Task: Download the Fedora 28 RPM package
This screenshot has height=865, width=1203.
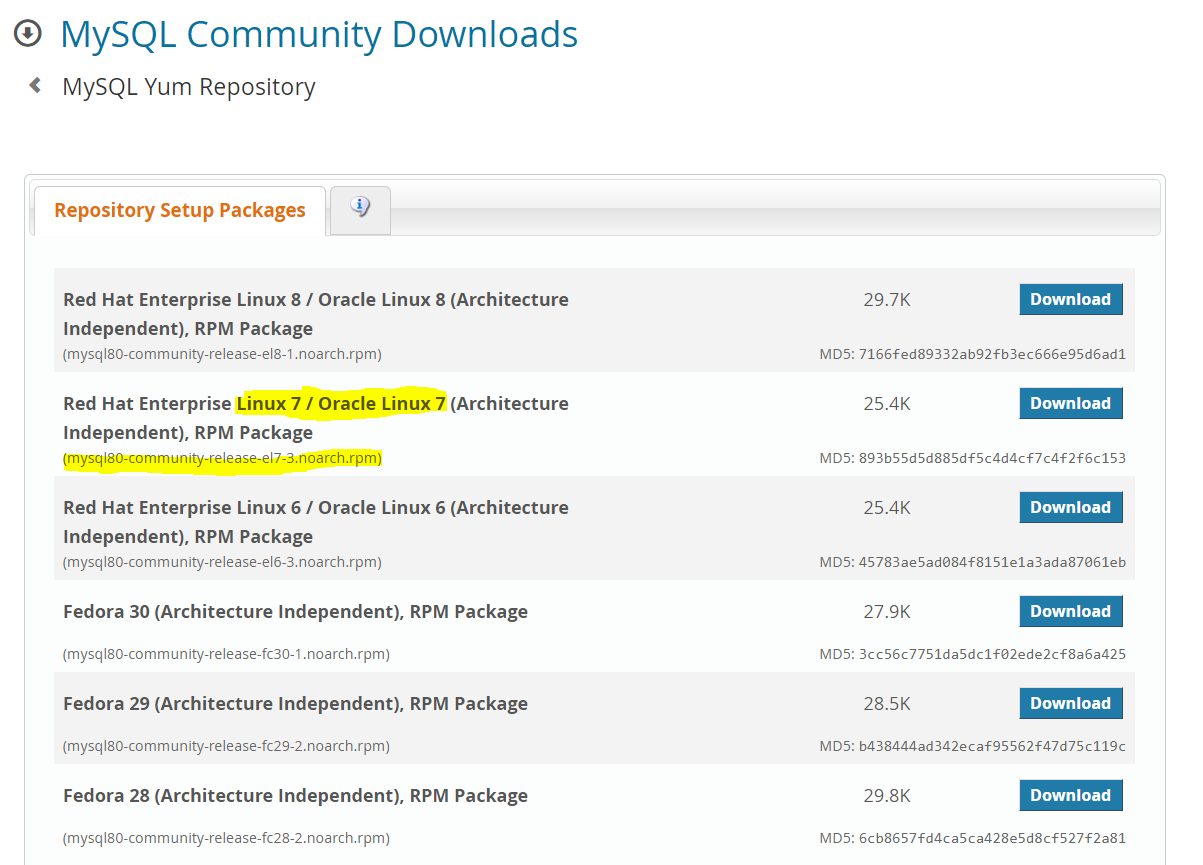Action: [1071, 795]
